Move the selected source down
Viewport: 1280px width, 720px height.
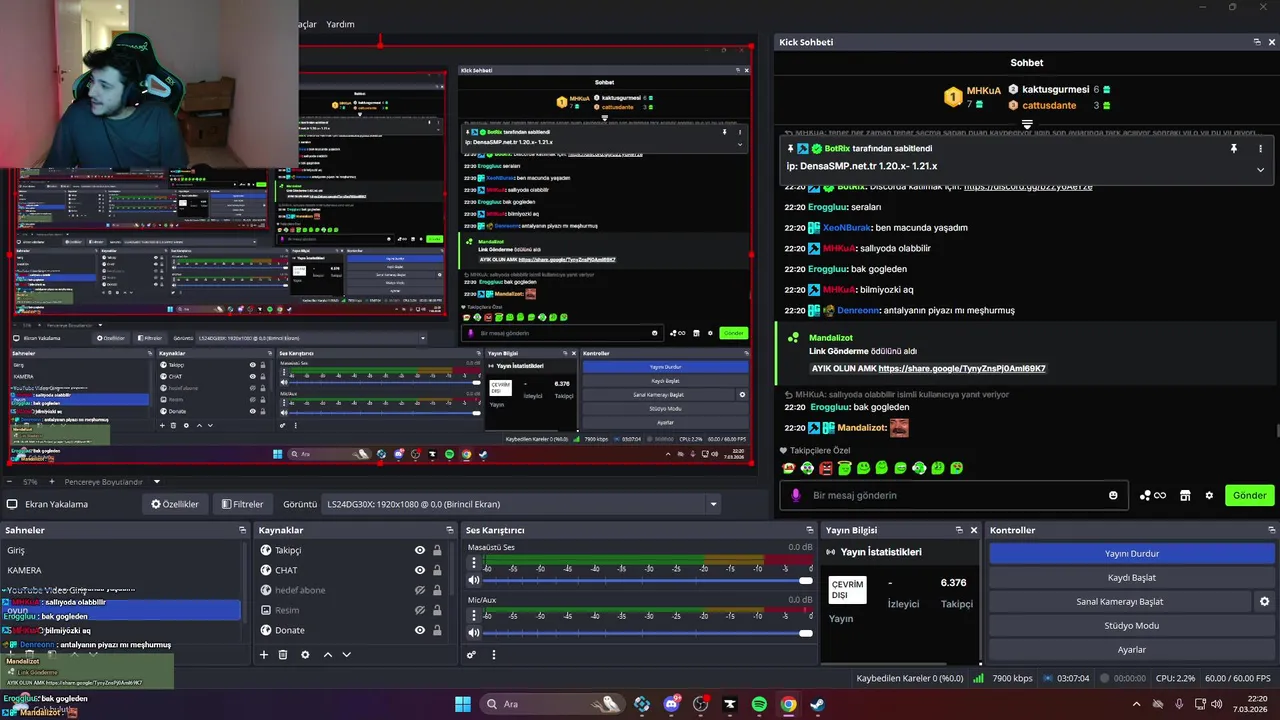346,655
